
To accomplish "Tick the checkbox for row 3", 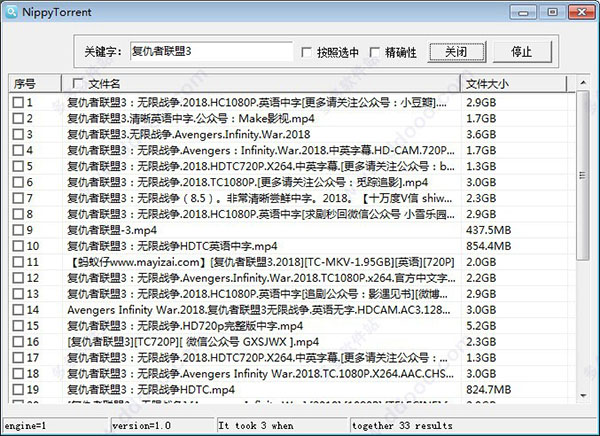I will pyautogui.click(x=18, y=134).
